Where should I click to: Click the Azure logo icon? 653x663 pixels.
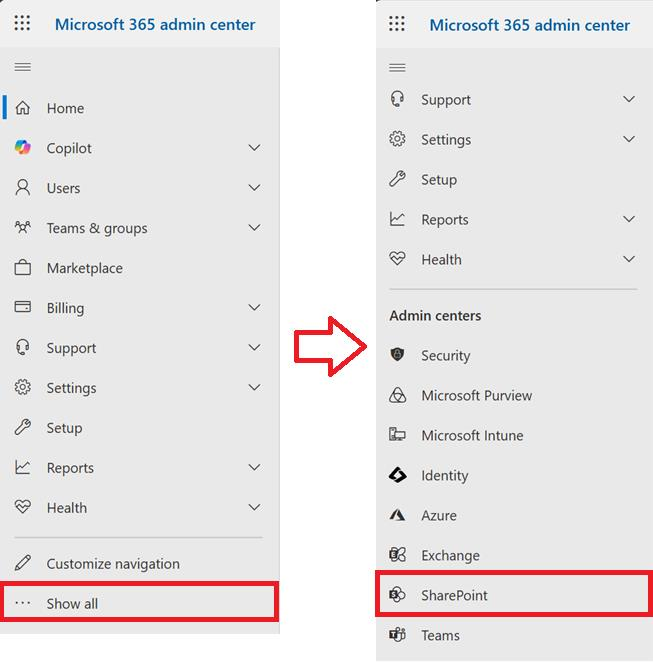(x=397, y=515)
